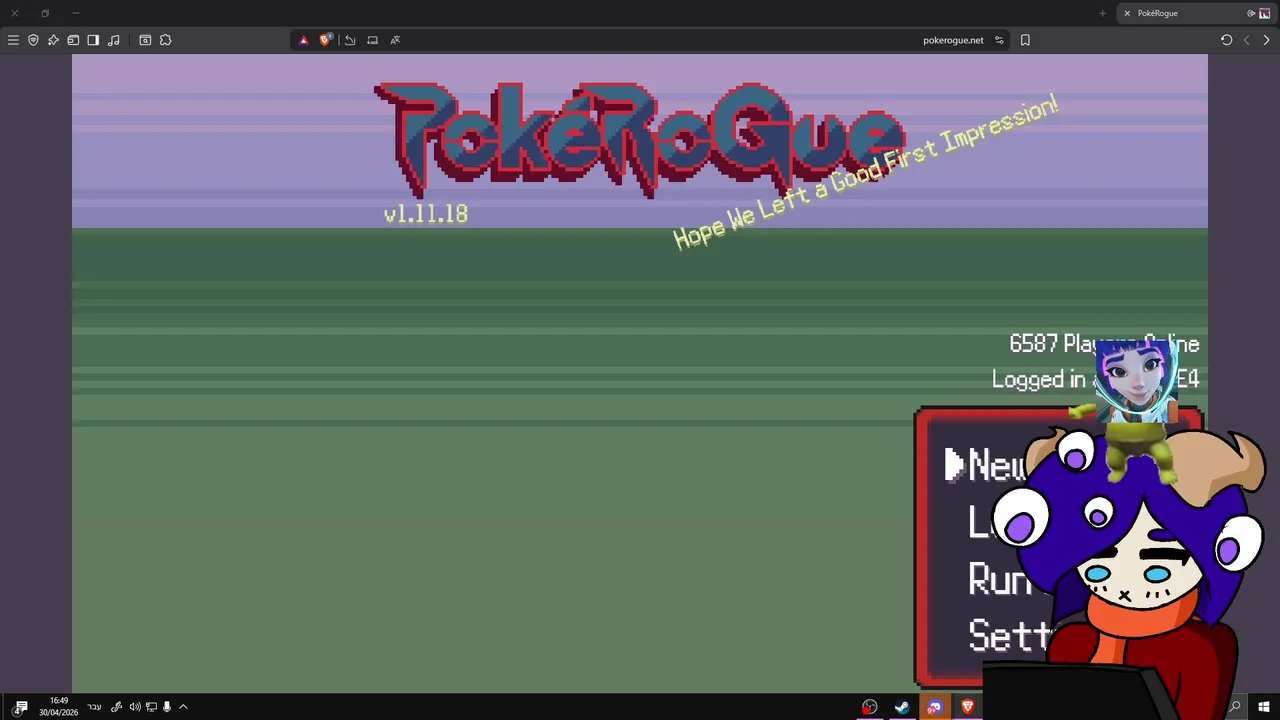The height and width of the screenshot is (720, 1280).
Task: Click the 'Logged in' status text
Action: click(1039, 379)
